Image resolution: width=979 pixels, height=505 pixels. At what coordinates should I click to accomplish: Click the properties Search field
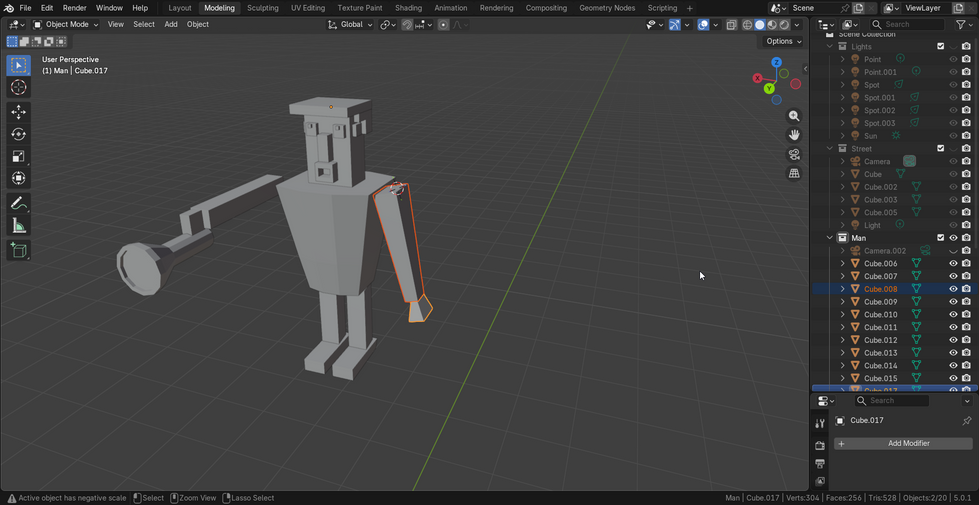coord(892,401)
